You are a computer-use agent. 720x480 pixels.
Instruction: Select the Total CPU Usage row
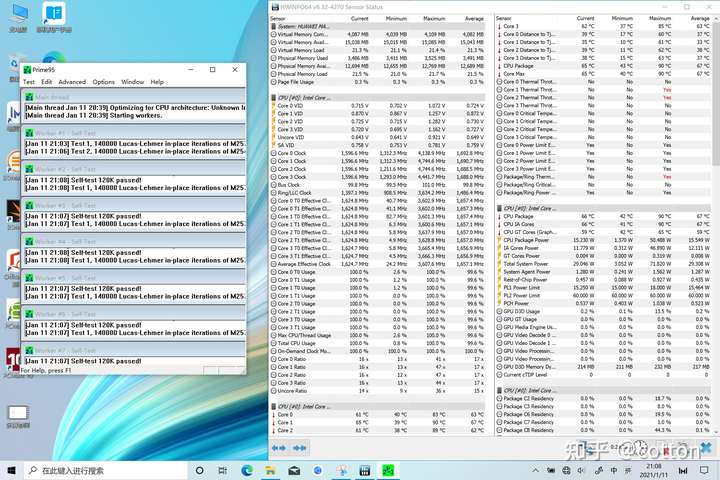[377, 343]
